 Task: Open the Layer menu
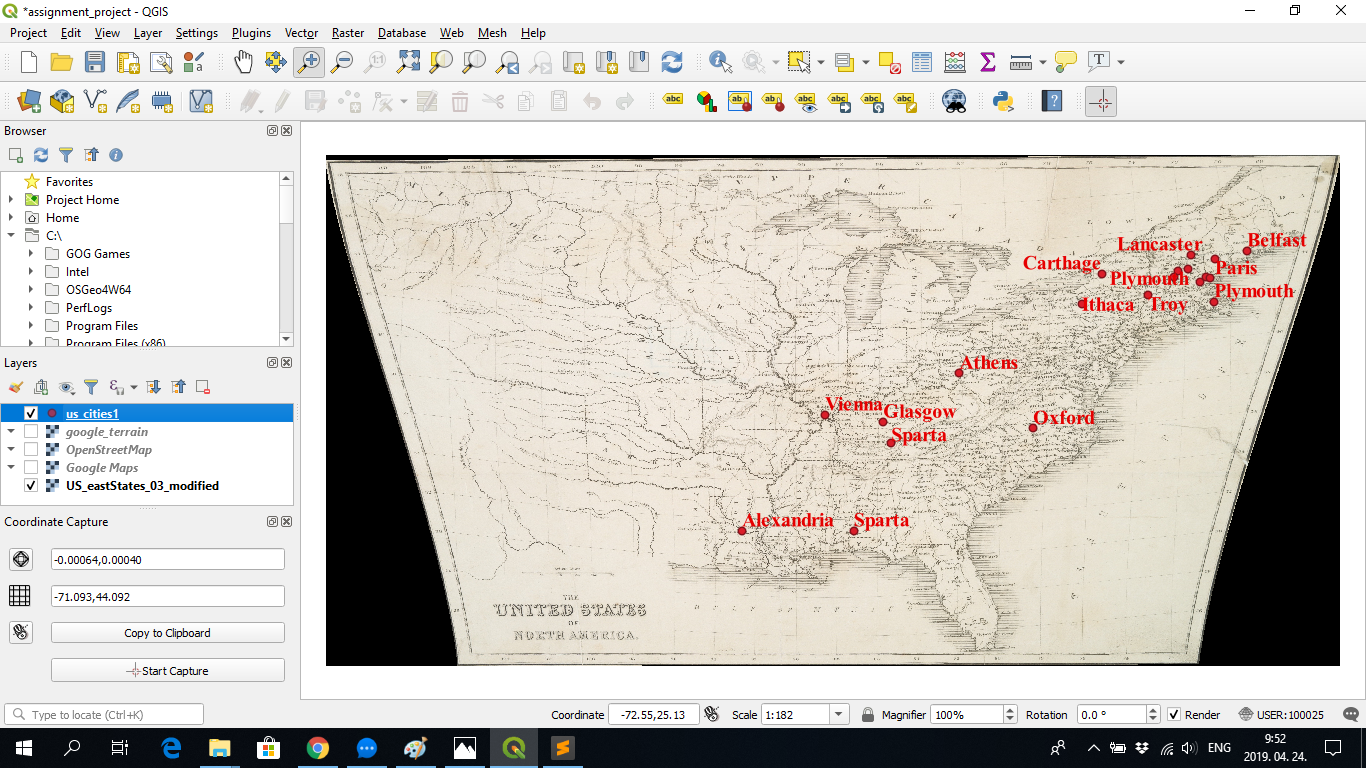point(148,33)
